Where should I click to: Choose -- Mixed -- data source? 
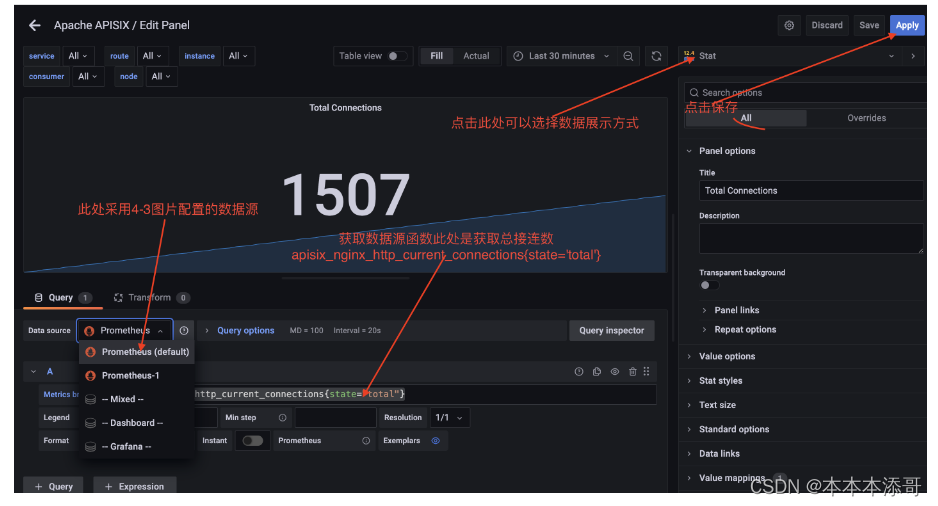[x=137, y=400]
